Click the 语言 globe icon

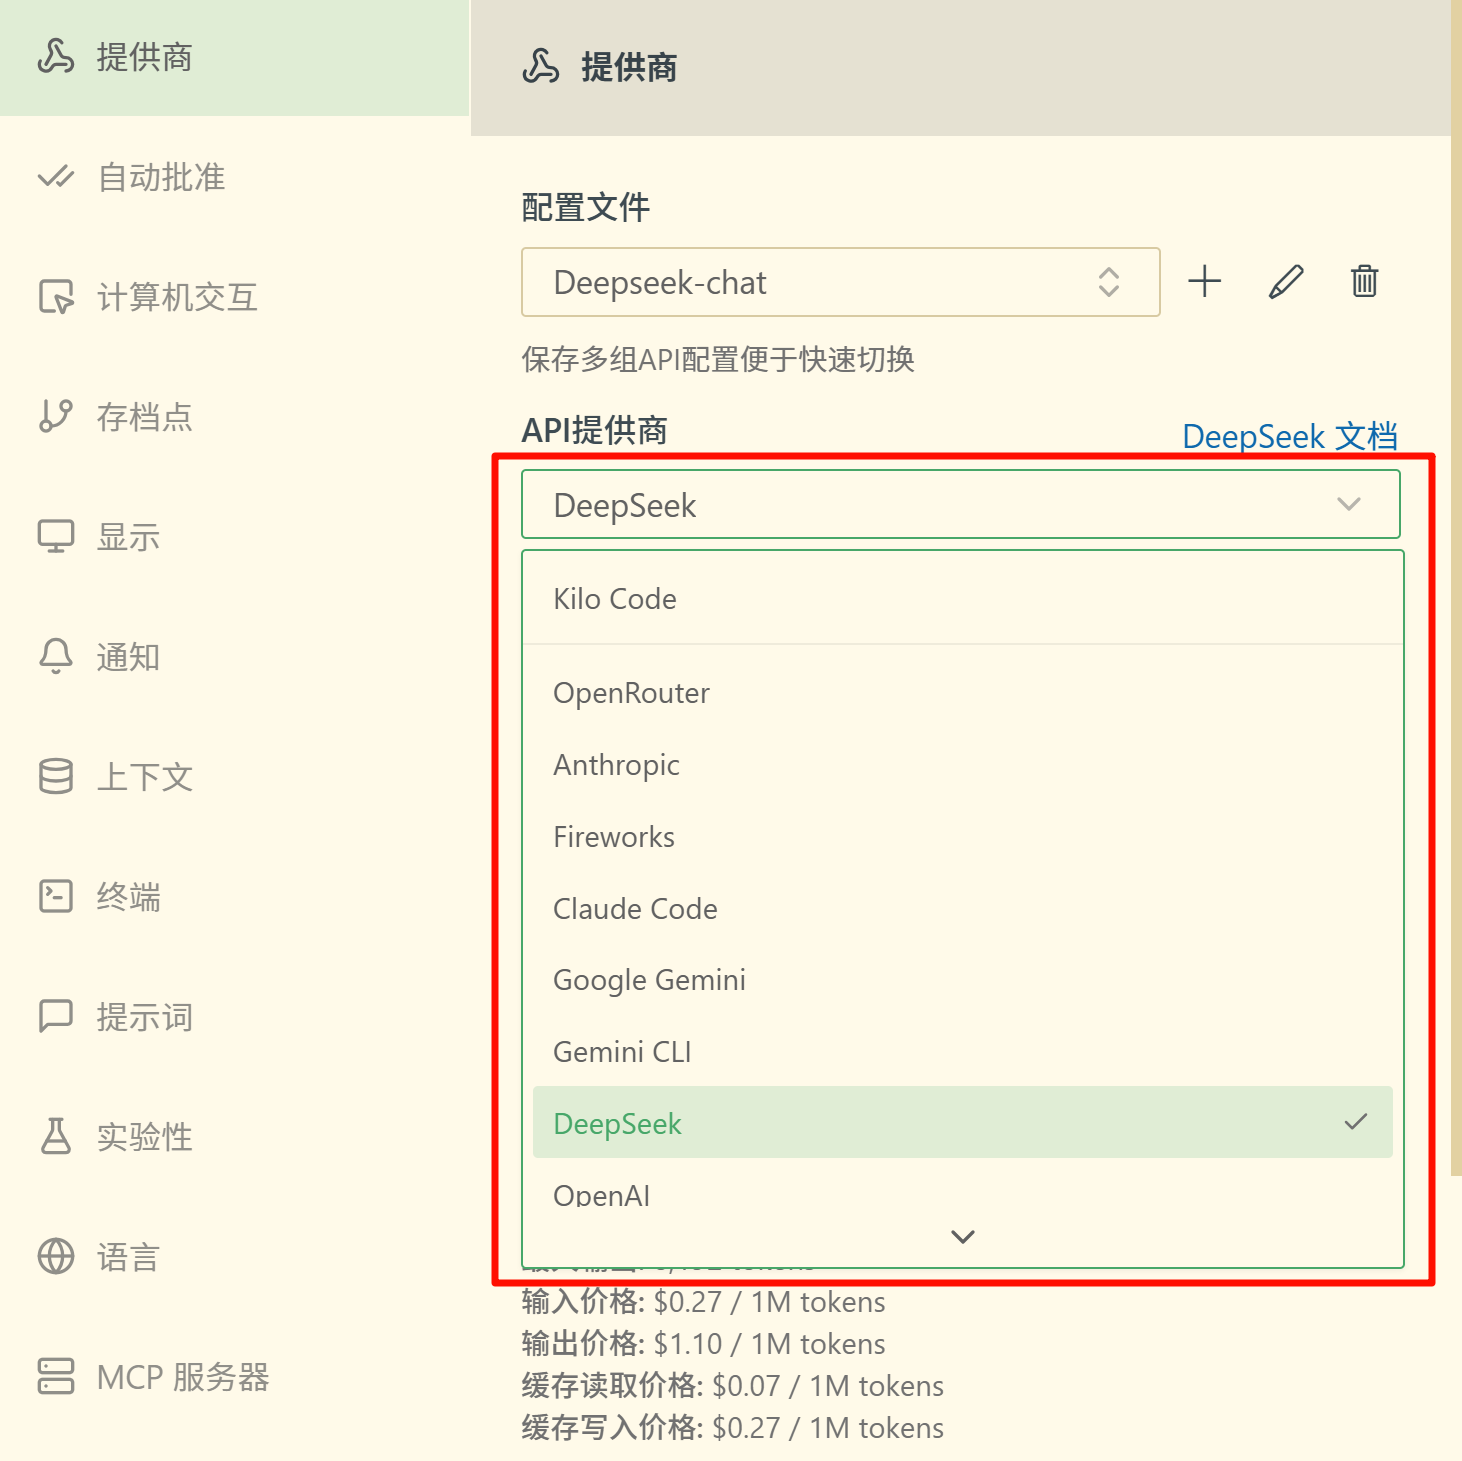[56, 1257]
